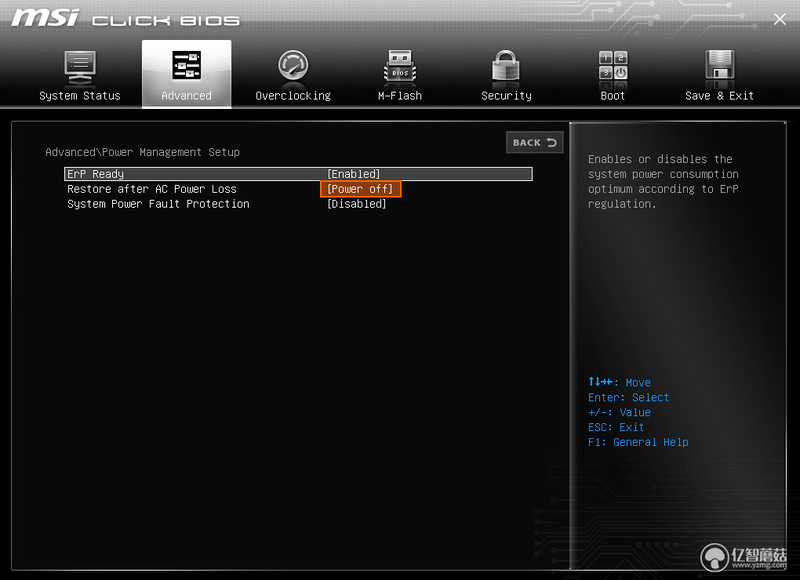Click the Save & Exit floppy icon
Viewport: 800px width, 580px height.
pyautogui.click(x=719, y=65)
